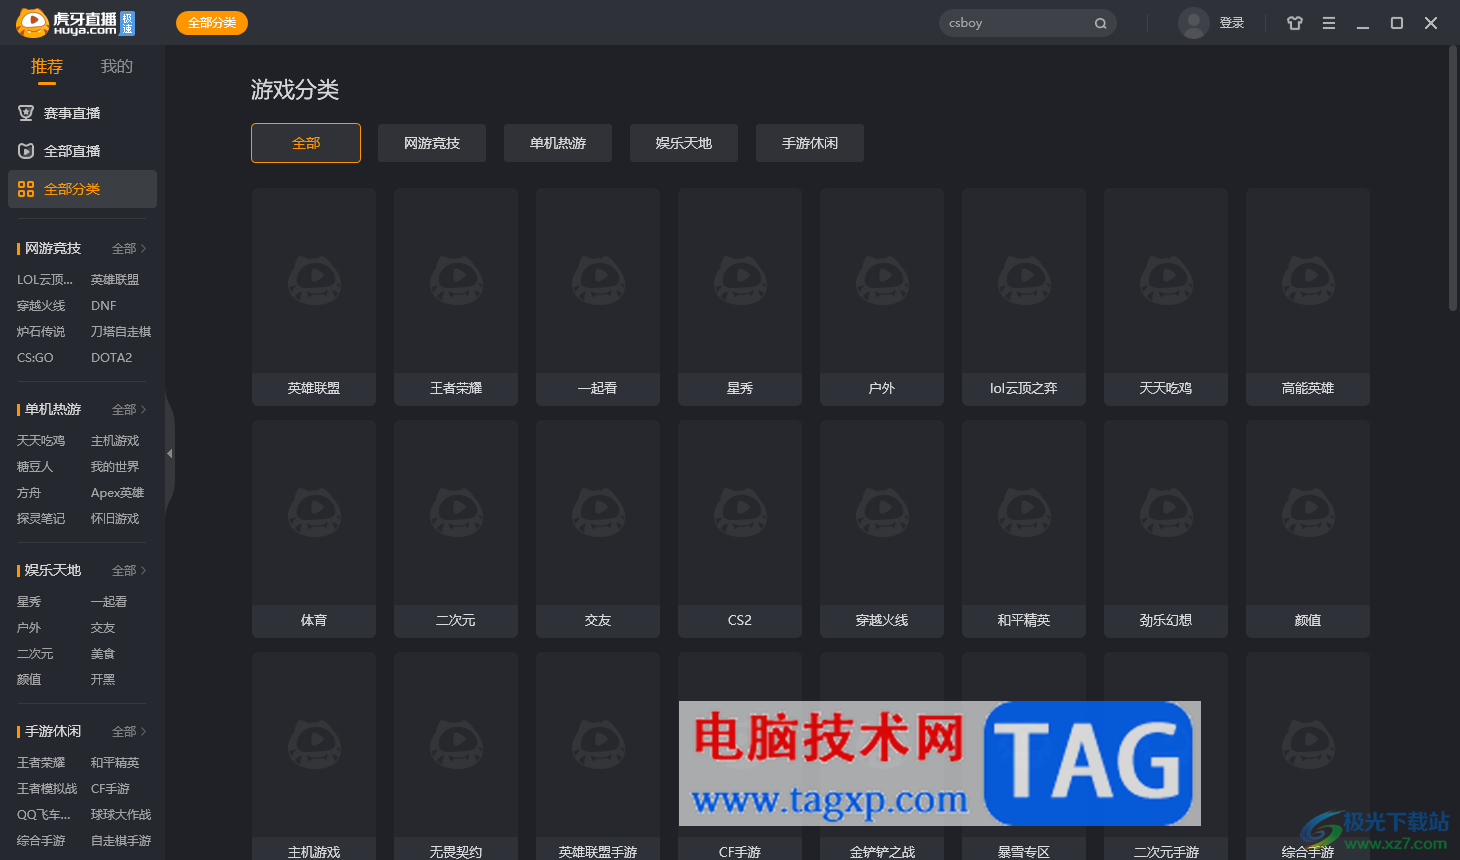Click DNF in sidebar list
Screen dimensions: 1460x860
104,306
